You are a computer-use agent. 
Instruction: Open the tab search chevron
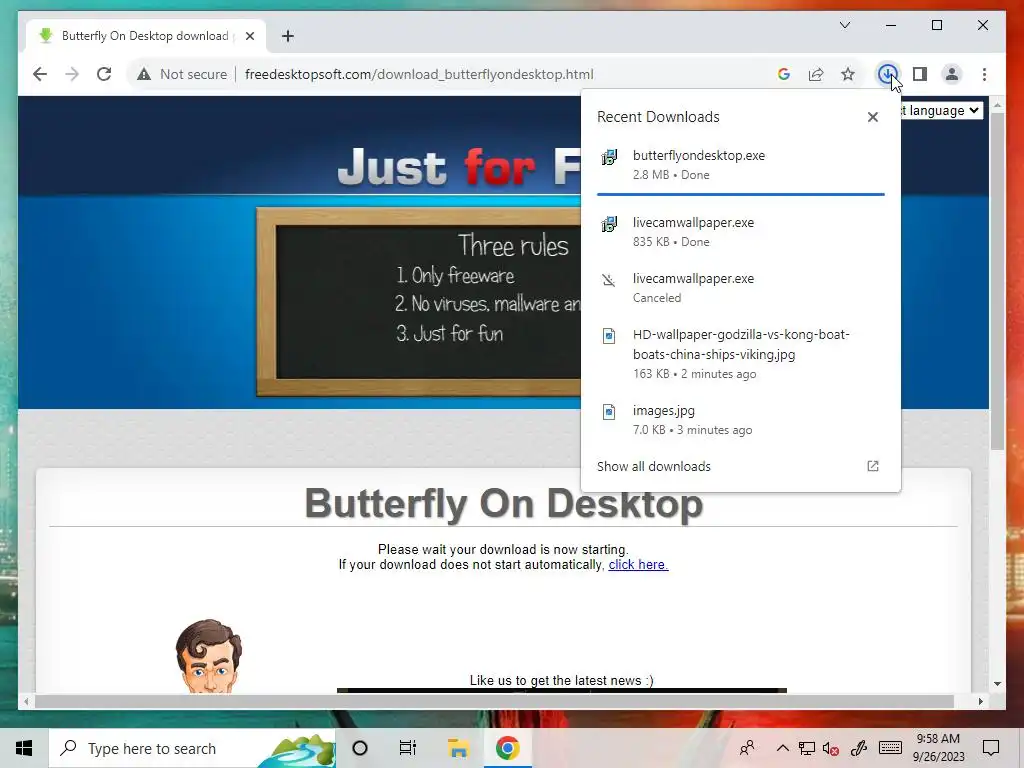[845, 25]
